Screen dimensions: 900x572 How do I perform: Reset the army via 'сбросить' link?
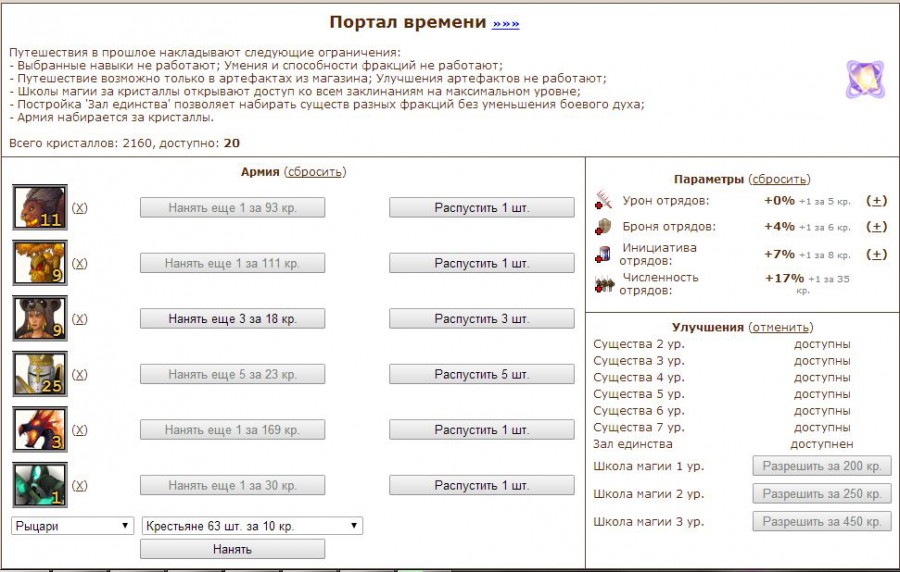coord(315,172)
